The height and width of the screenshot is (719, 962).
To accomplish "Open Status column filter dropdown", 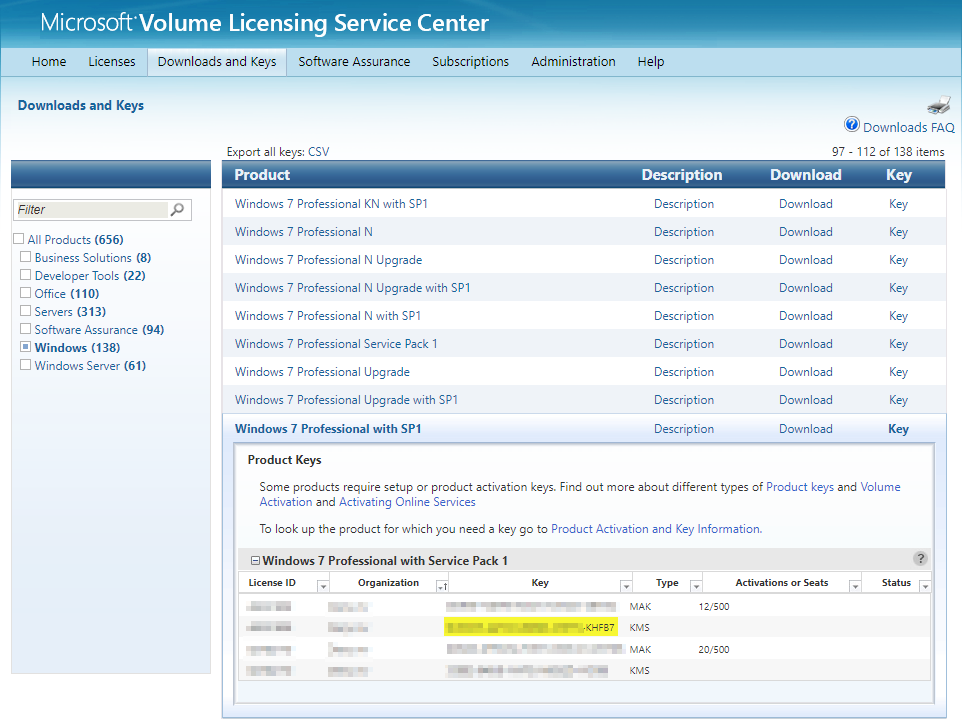I will (x=925, y=586).
